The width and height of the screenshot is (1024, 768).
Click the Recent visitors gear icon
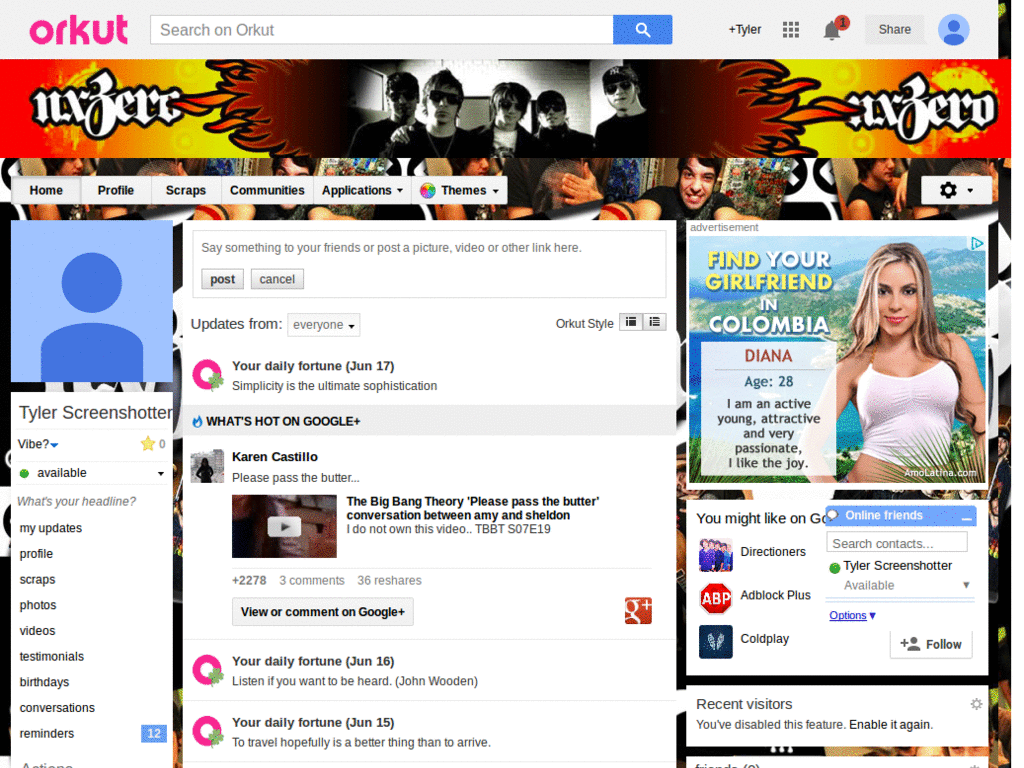(x=976, y=704)
